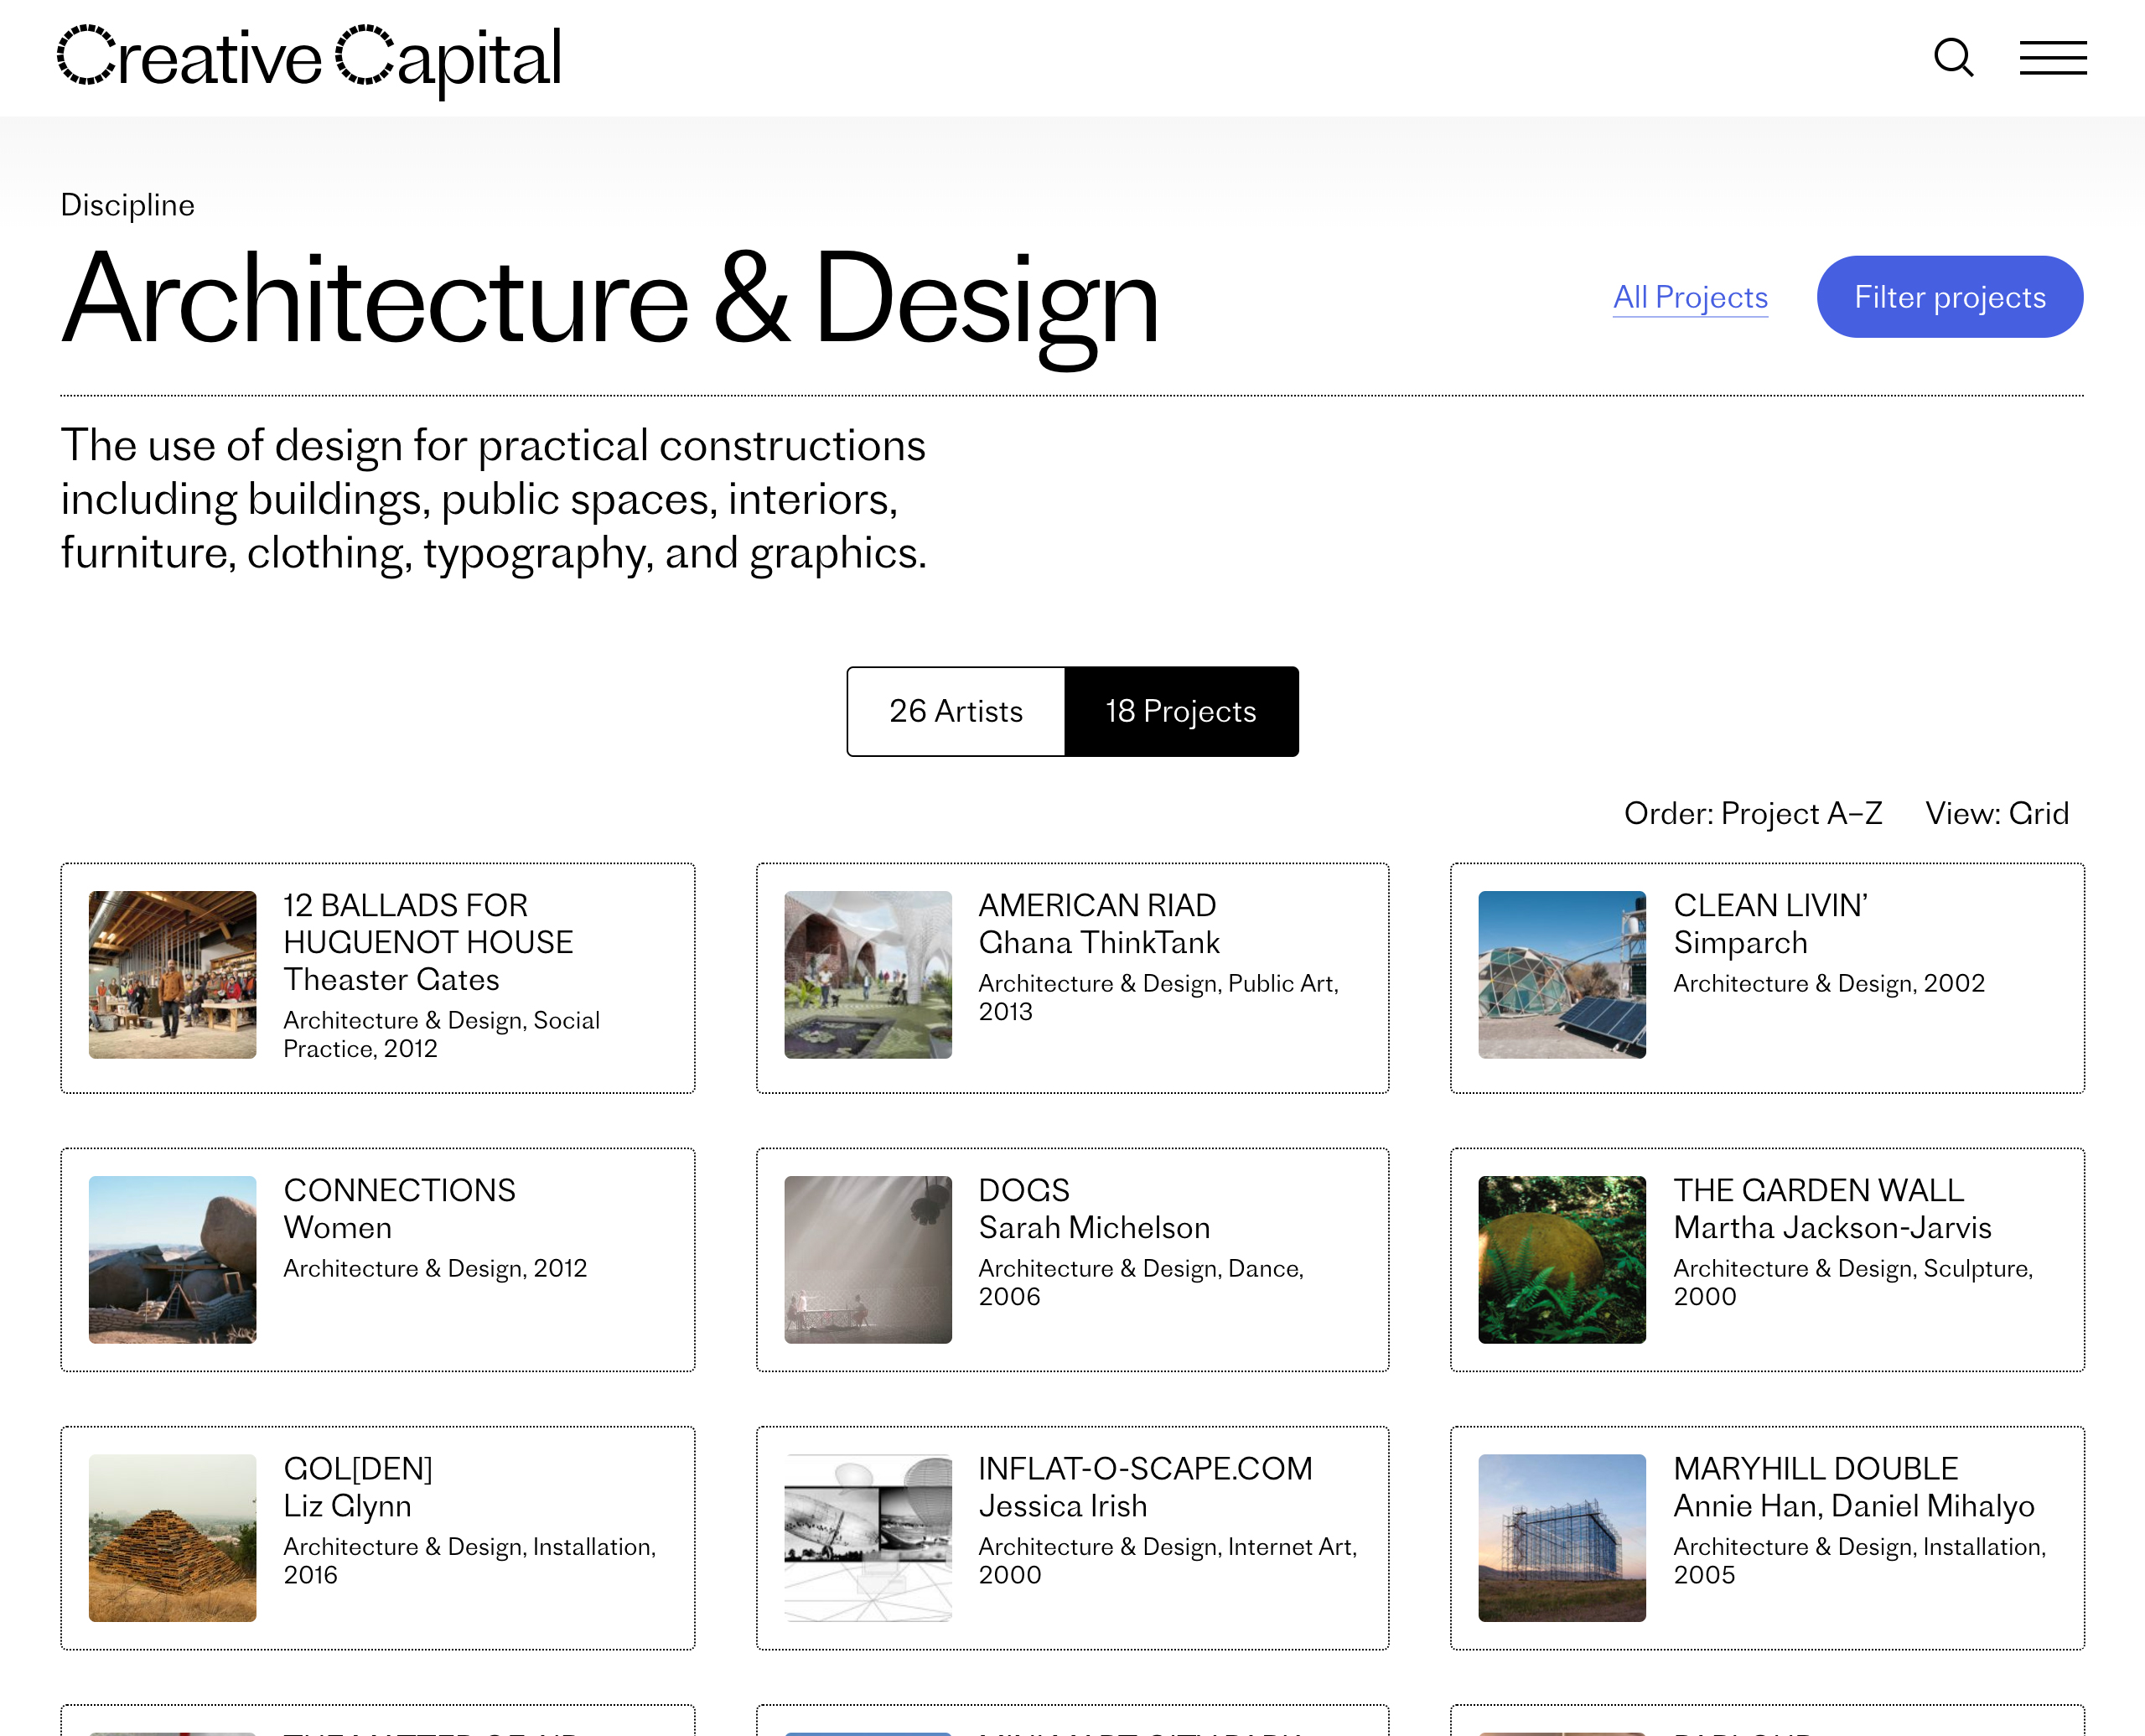Open the Clean Livin' geodesic dome thumbnail
The width and height of the screenshot is (2145, 1736).
coord(1561,974)
